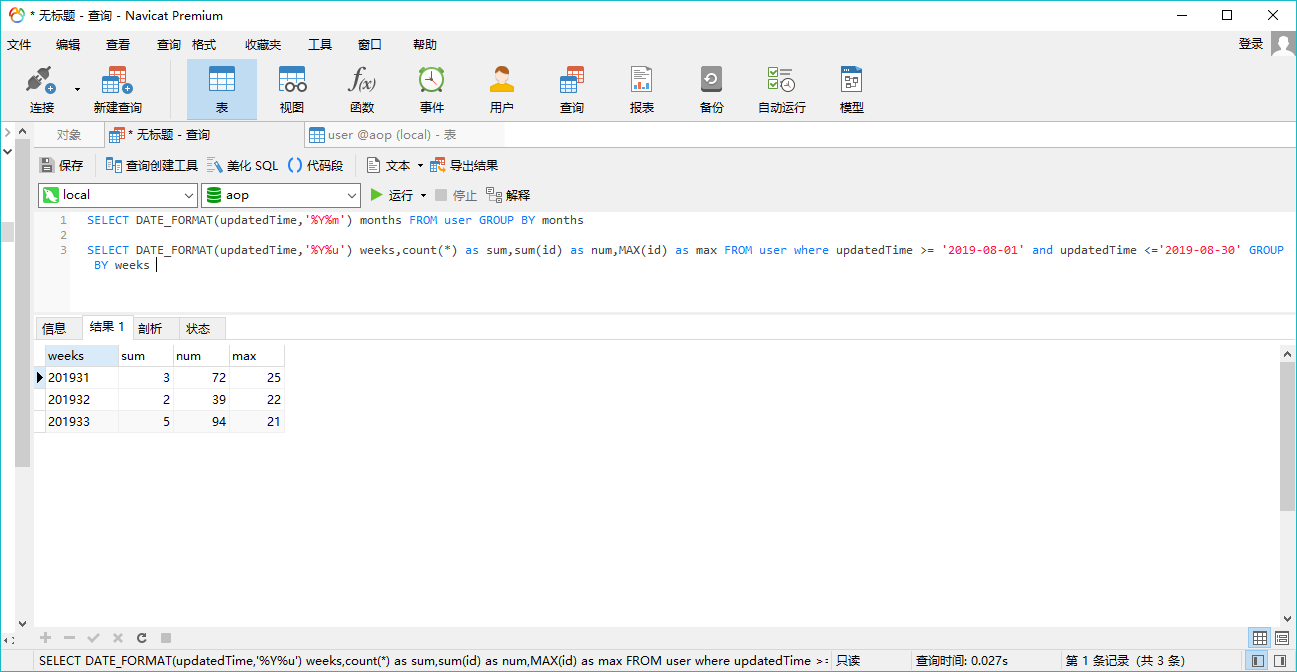Open the View (查看) menu
The image size is (1297, 672).
pyautogui.click(x=118, y=45)
